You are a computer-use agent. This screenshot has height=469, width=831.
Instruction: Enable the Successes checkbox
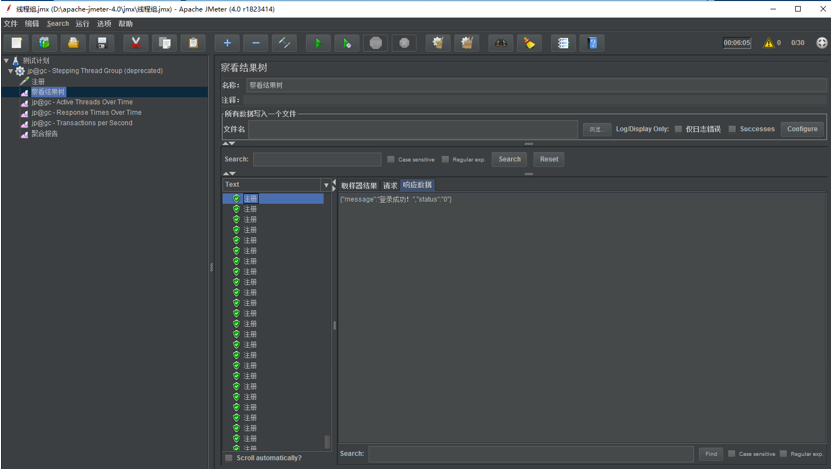(732, 129)
